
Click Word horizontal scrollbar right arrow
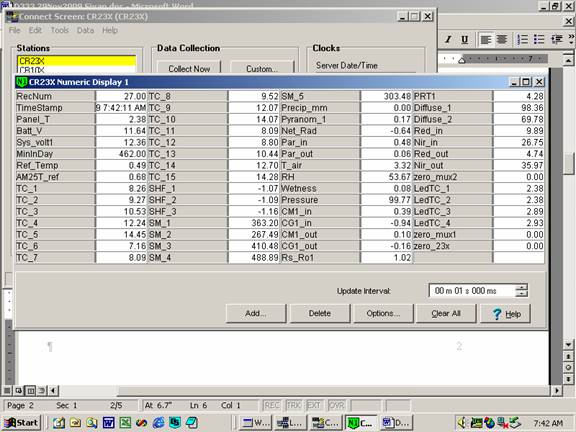(557, 390)
